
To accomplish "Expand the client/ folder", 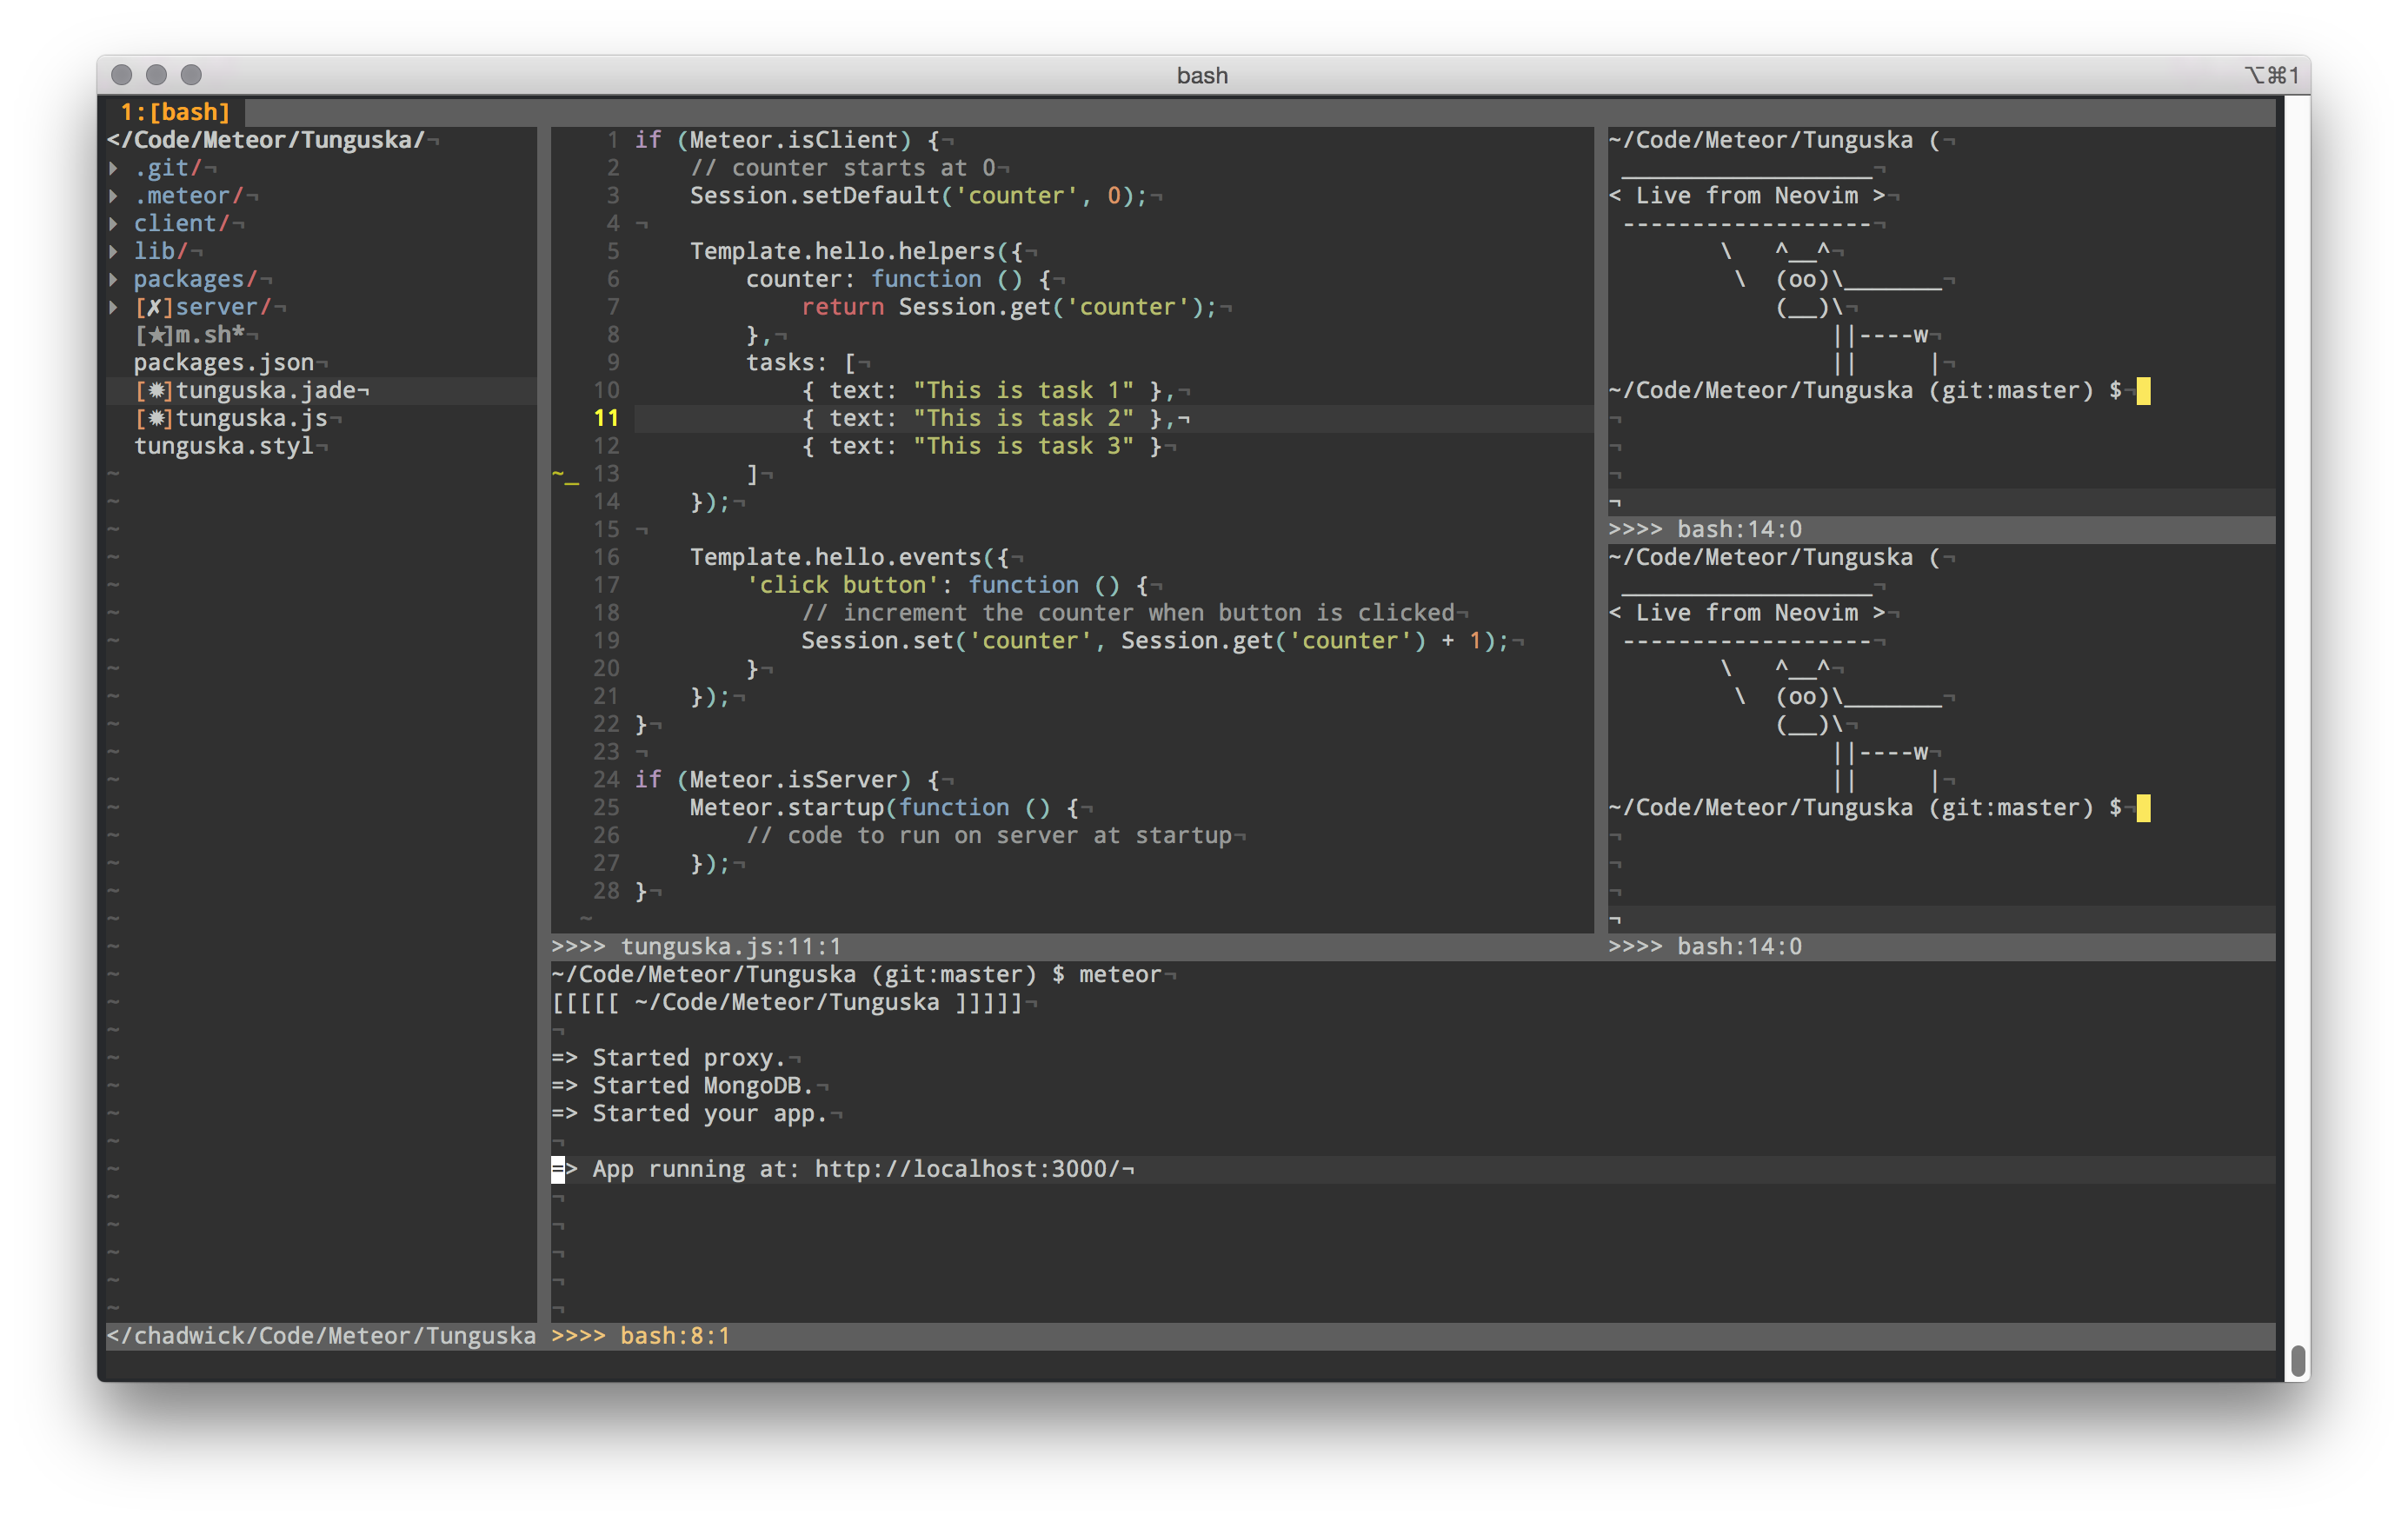I will (116, 223).
